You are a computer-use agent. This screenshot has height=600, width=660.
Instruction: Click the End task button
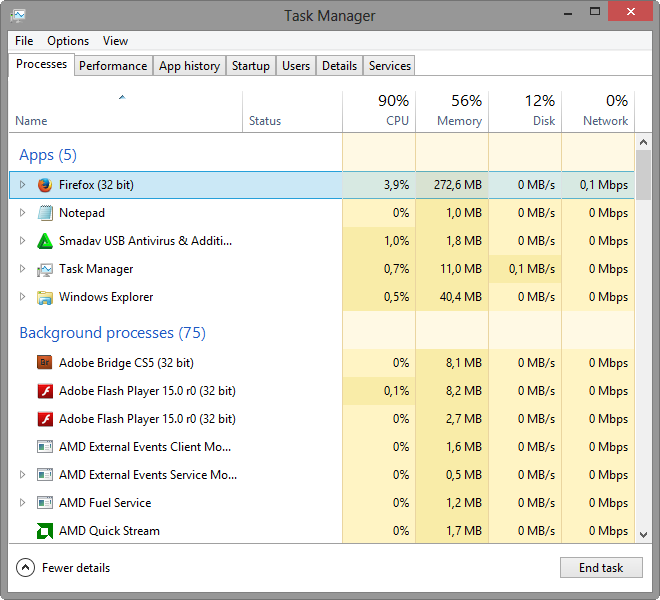[601, 568]
